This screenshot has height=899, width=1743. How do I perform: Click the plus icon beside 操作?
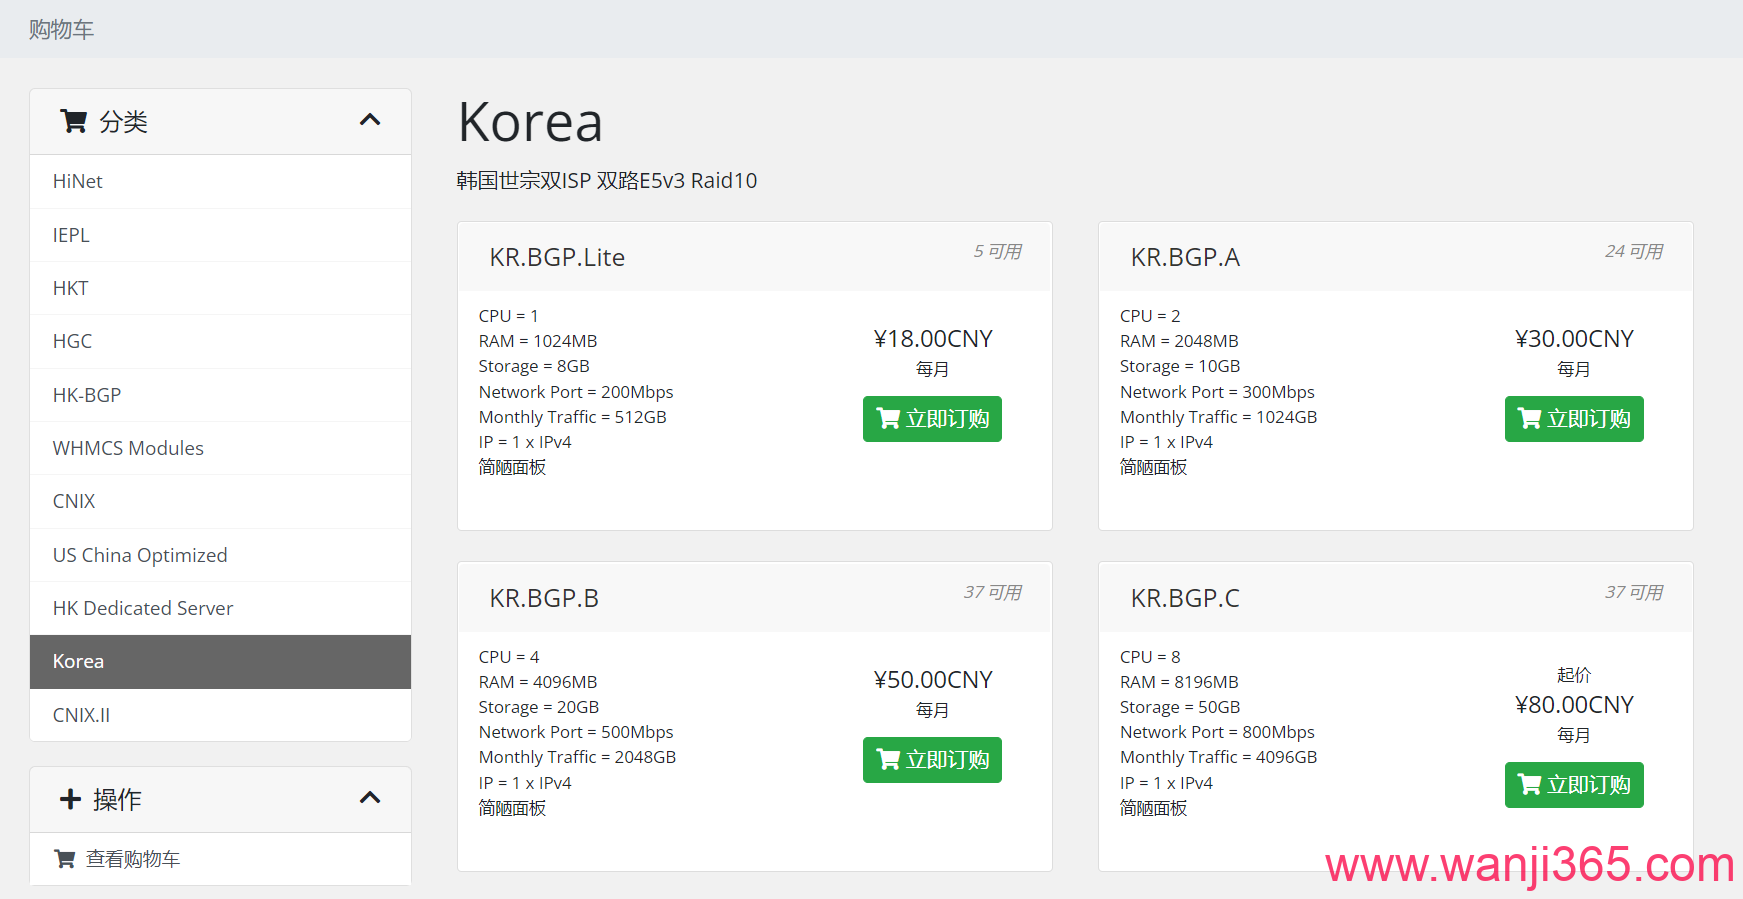70,799
